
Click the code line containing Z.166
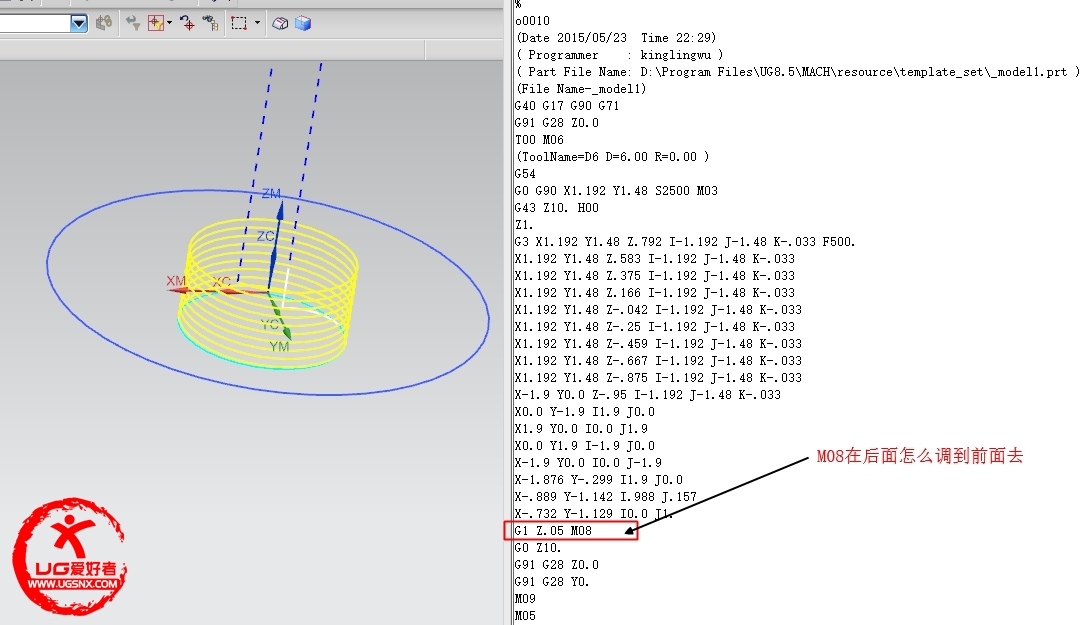tap(654, 293)
